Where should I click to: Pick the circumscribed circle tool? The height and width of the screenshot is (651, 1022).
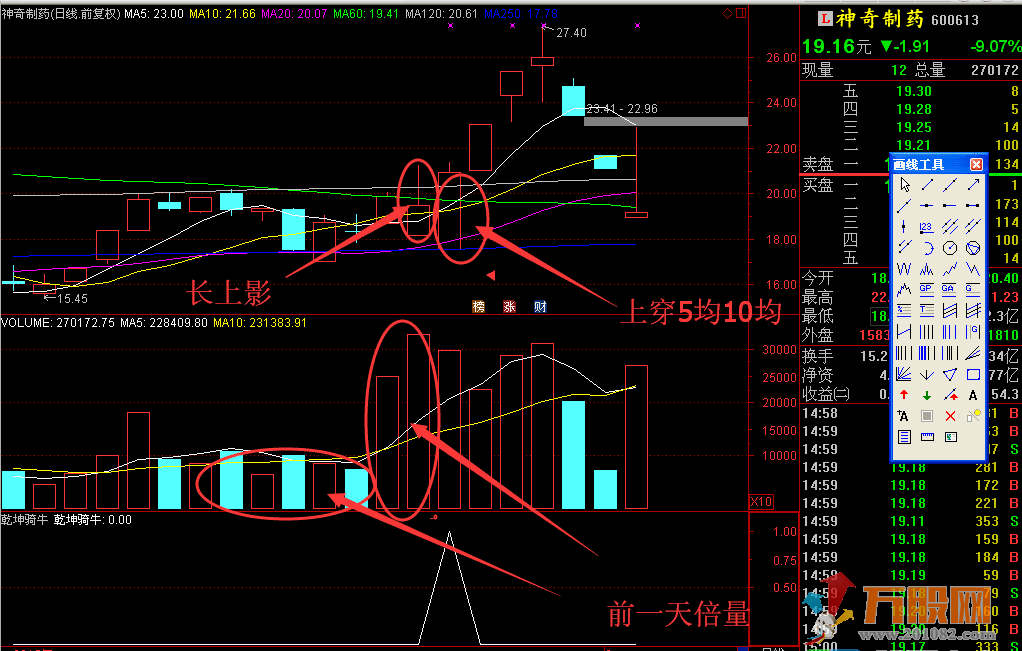(973, 248)
